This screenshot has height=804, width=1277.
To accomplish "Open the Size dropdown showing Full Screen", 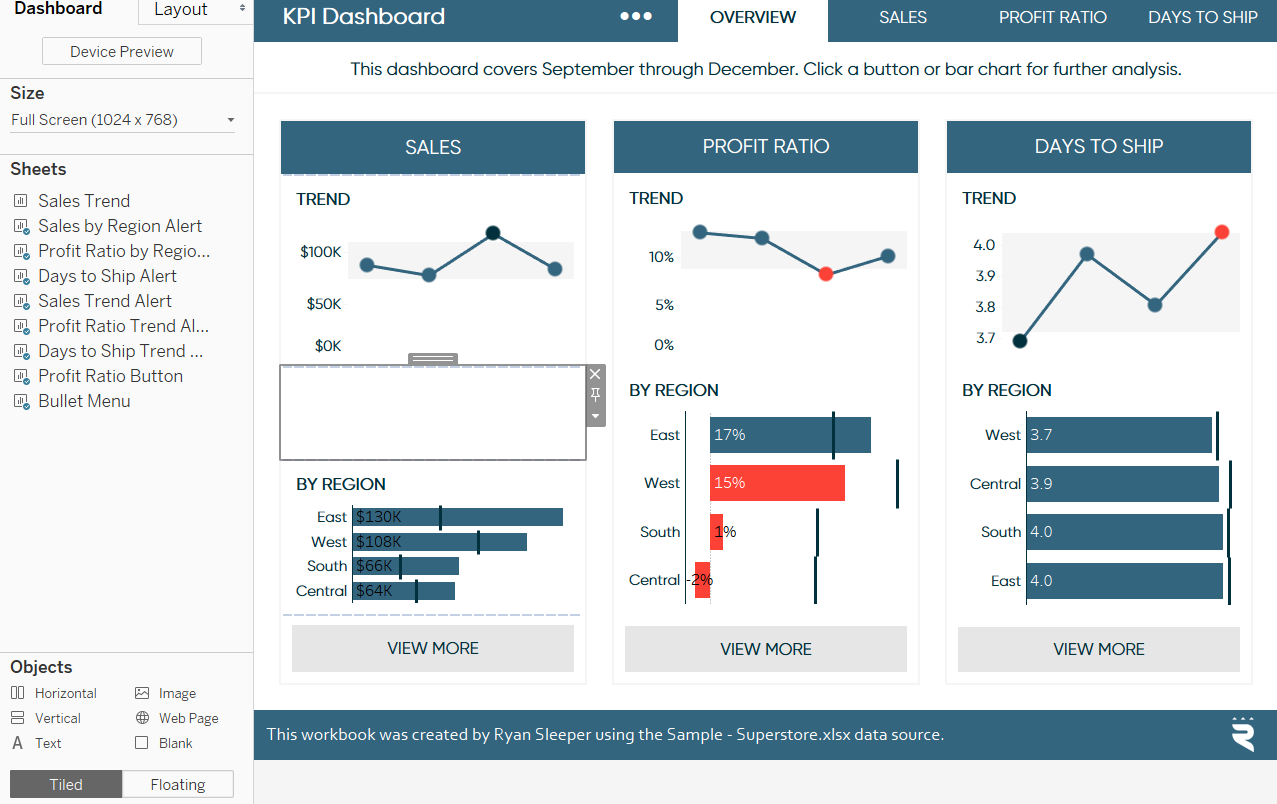I will pos(123,120).
